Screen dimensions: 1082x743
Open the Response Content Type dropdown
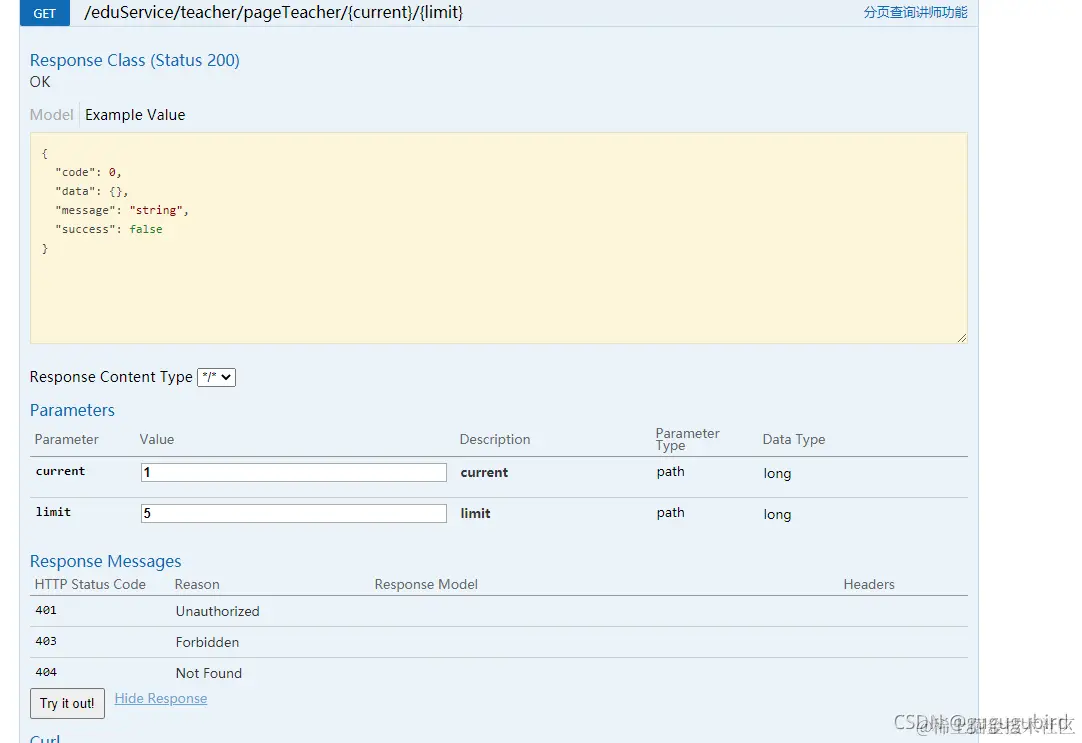tap(217, 377)
